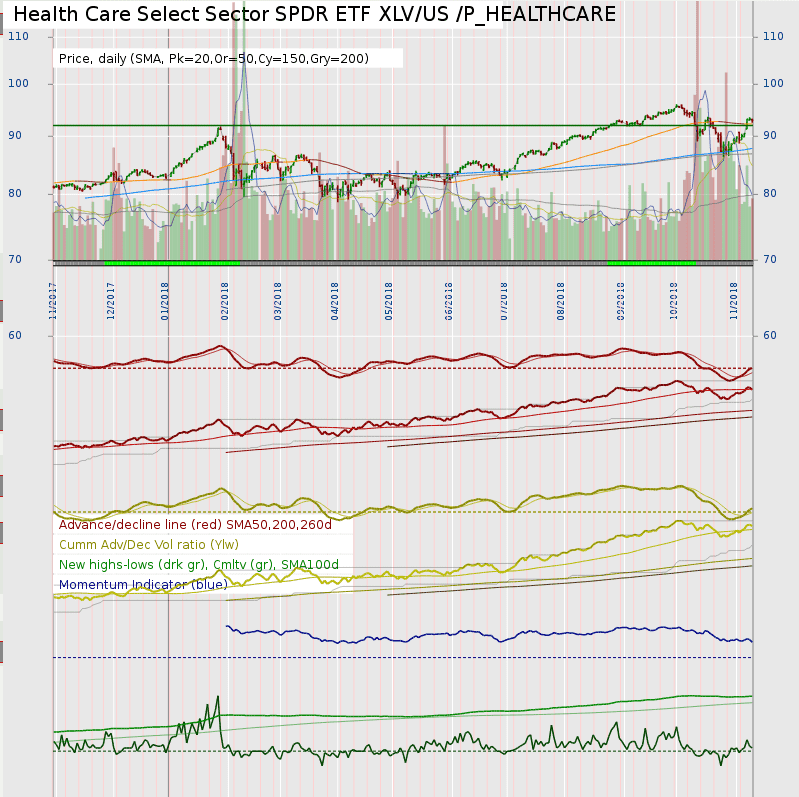Select the 10/2018 date label
The width and height of the screenshot is (799, 797).
pyautogui.click(x=674, y=301)
